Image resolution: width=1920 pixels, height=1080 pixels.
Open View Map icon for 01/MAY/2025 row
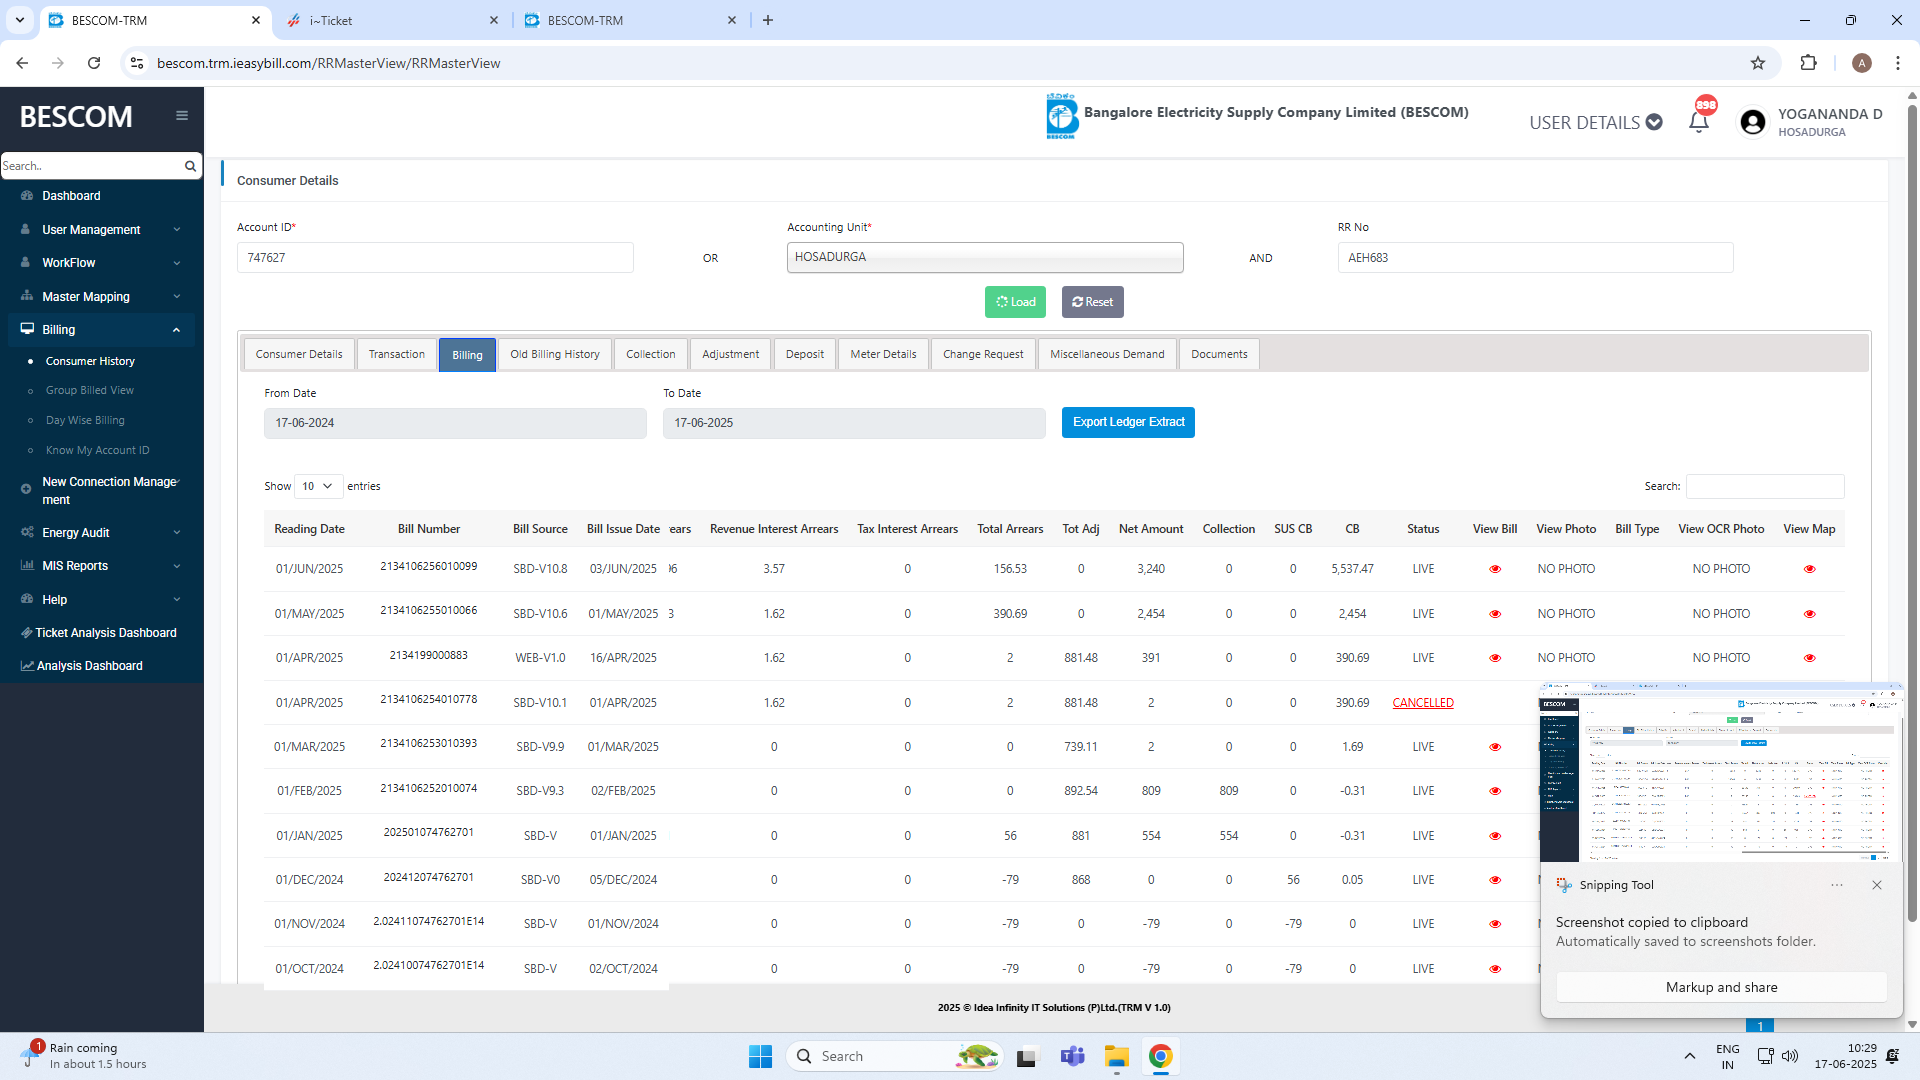[1809, 614]
